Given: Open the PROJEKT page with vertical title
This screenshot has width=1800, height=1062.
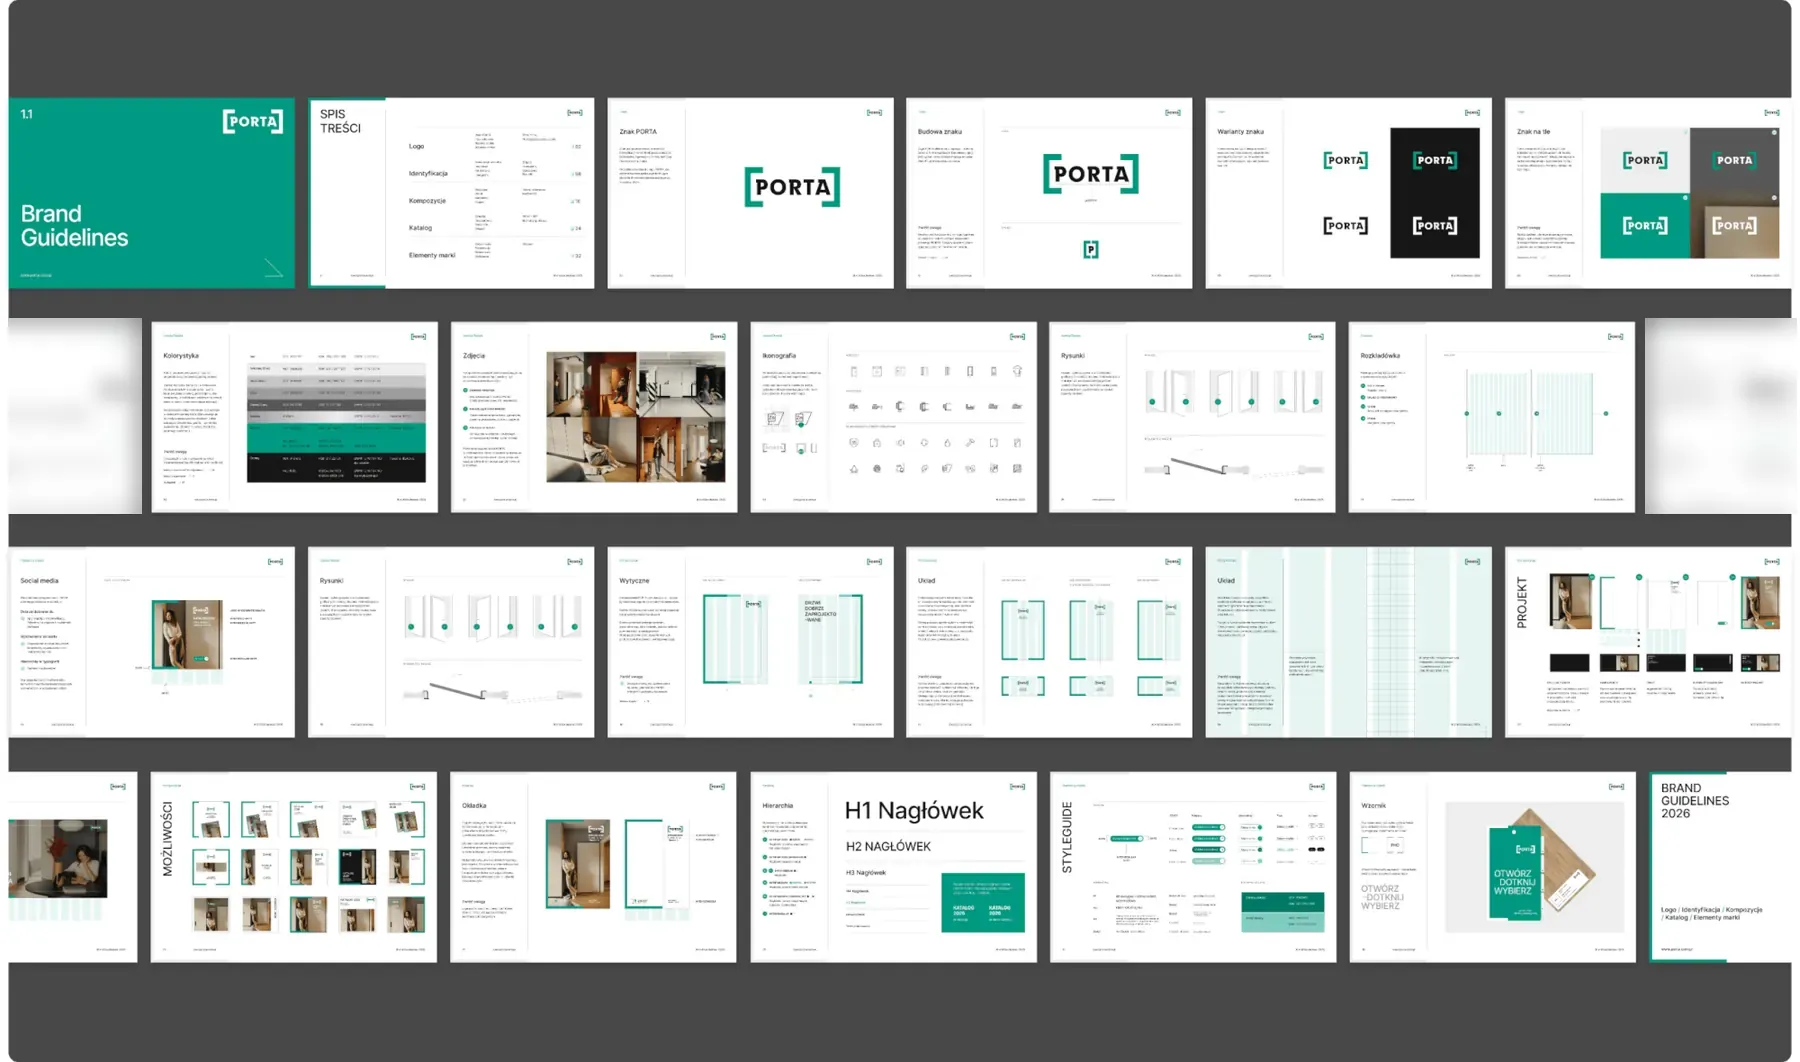Looking at the screenshot, I should 1648,642.
